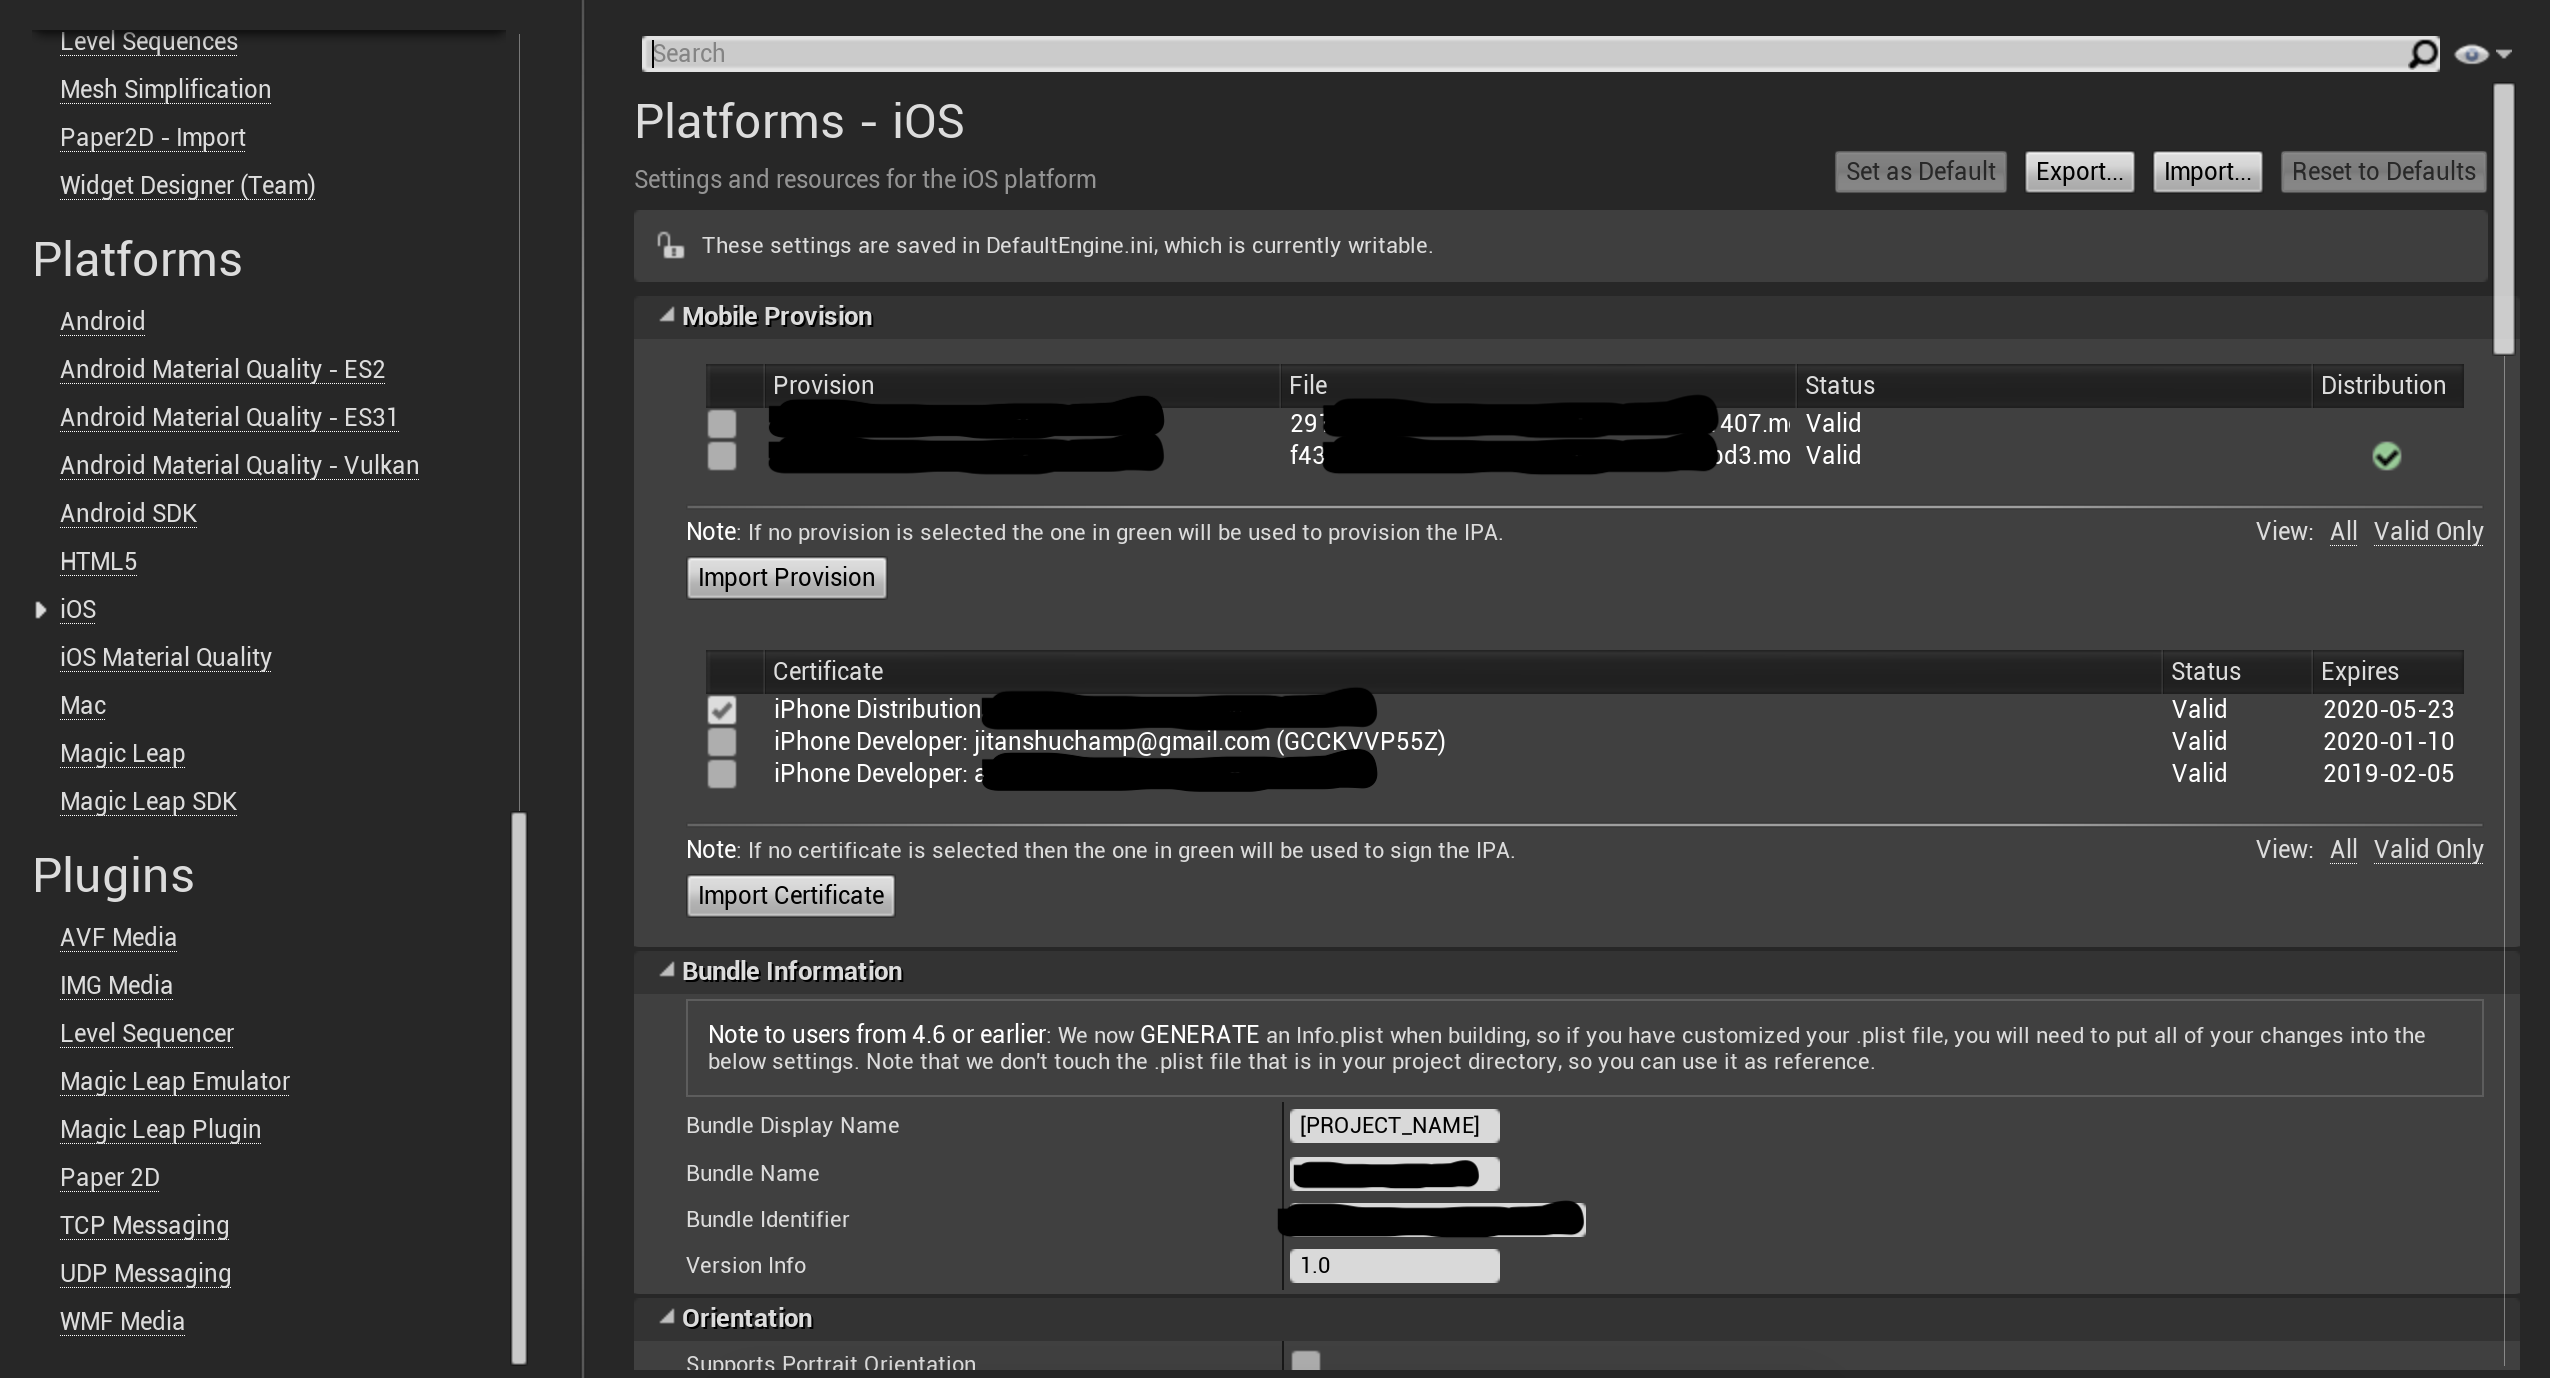The height and width of the screenshot is (1378, 2550).
Task: Click the Set as Default button
Action: click(x=1920, y=171)
